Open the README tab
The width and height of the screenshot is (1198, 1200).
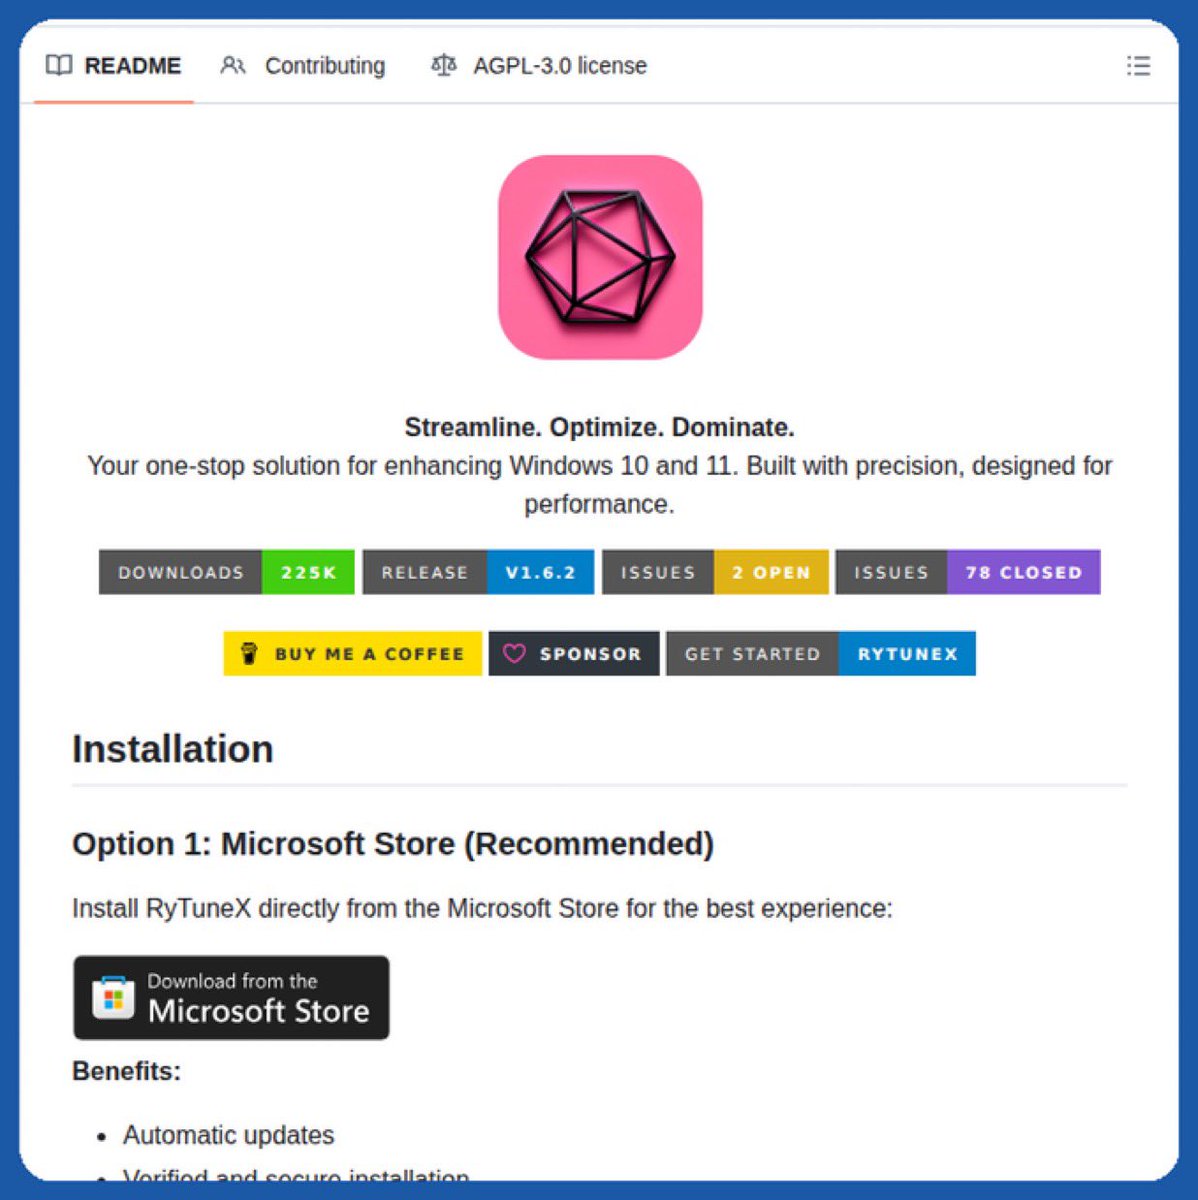113,66
